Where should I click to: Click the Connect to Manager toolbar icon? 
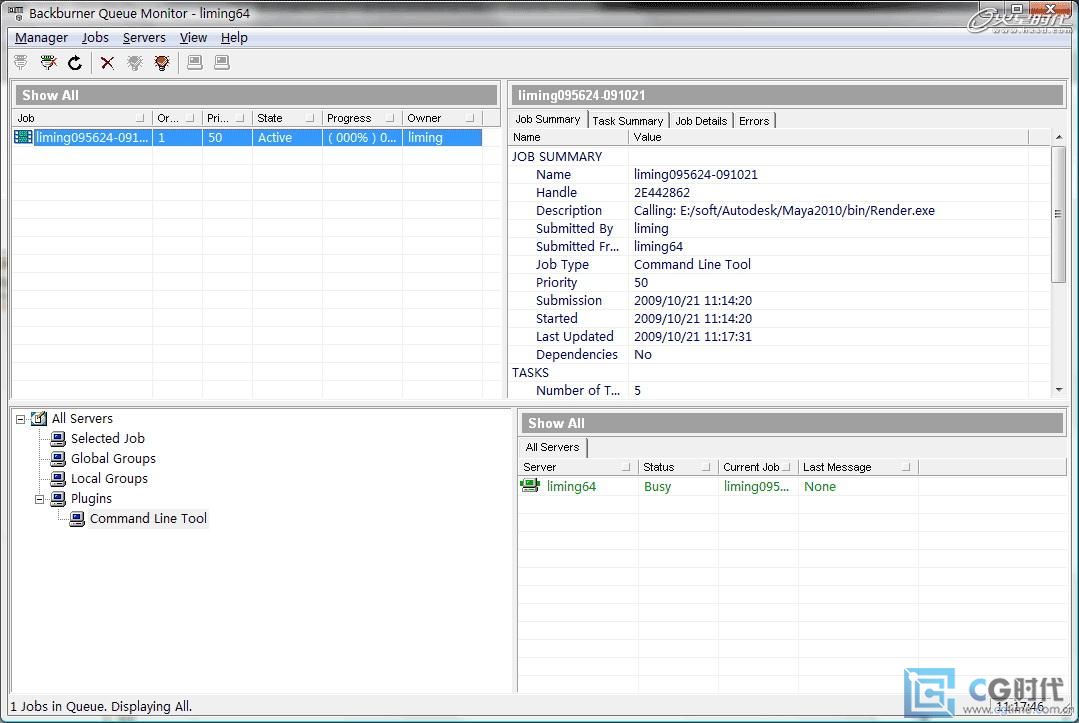point(21,63)
